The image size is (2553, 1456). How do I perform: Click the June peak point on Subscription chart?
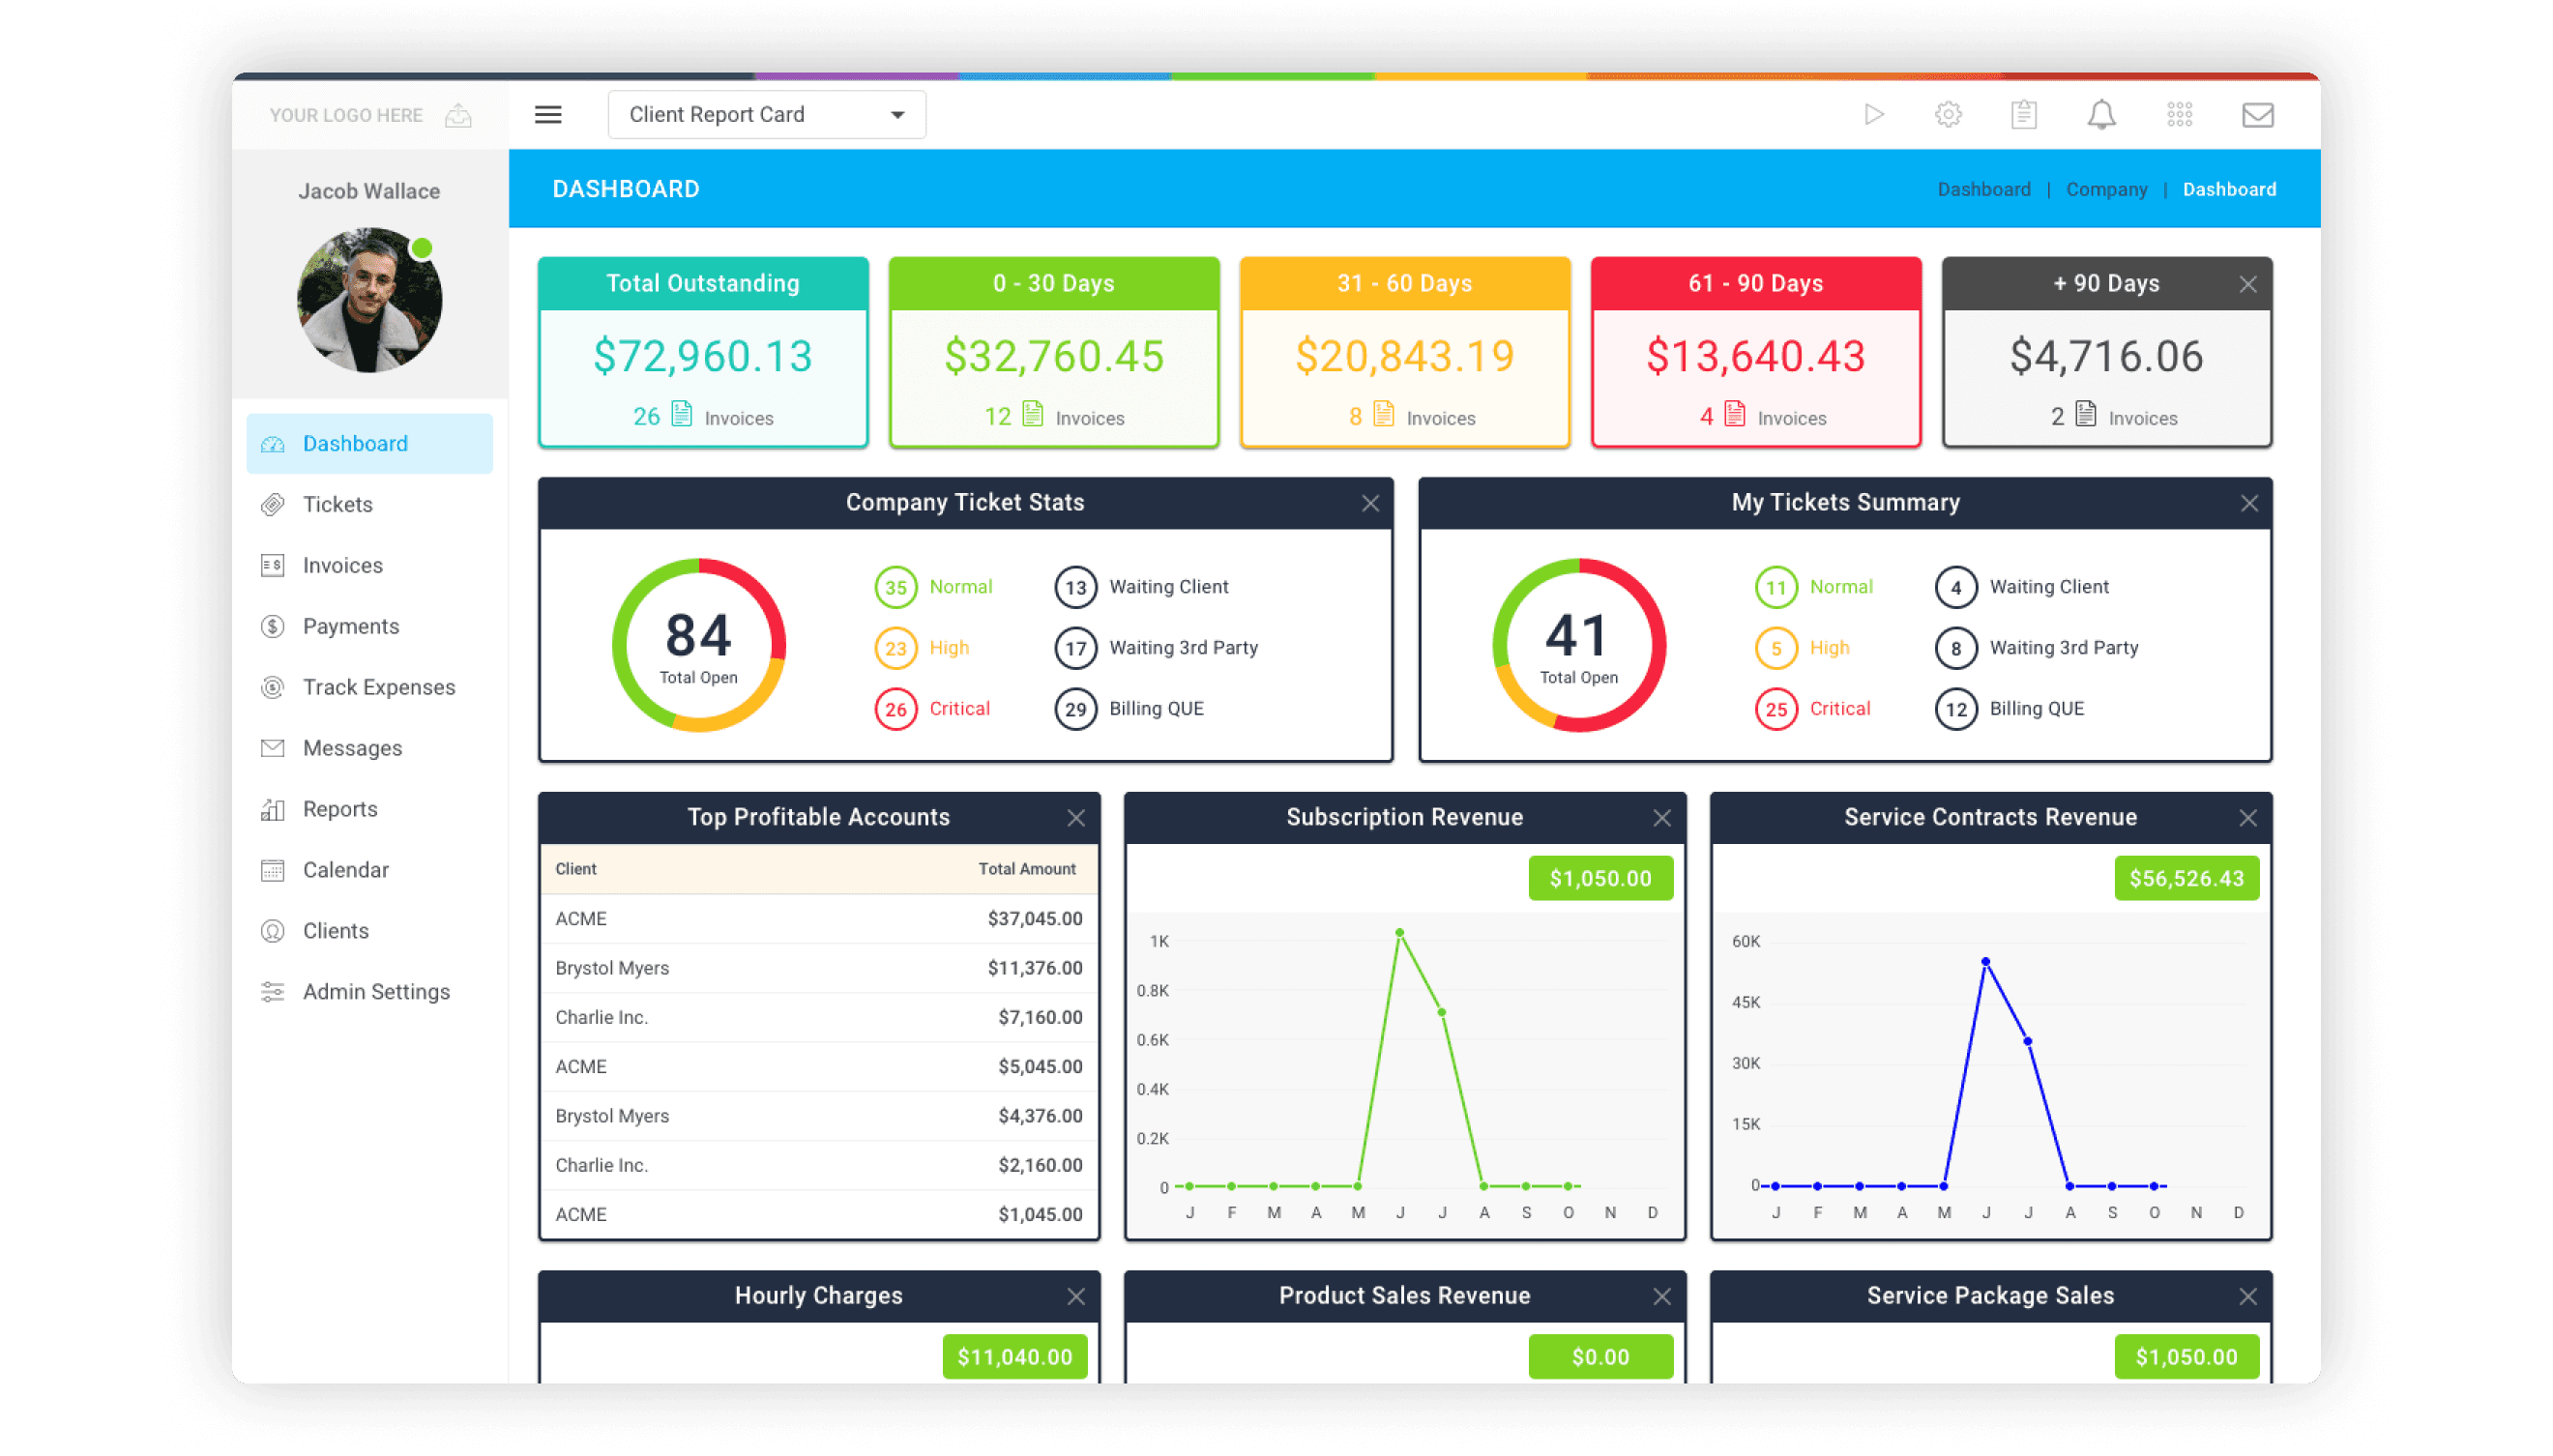pyautogui.click(x=1399, y=932)
